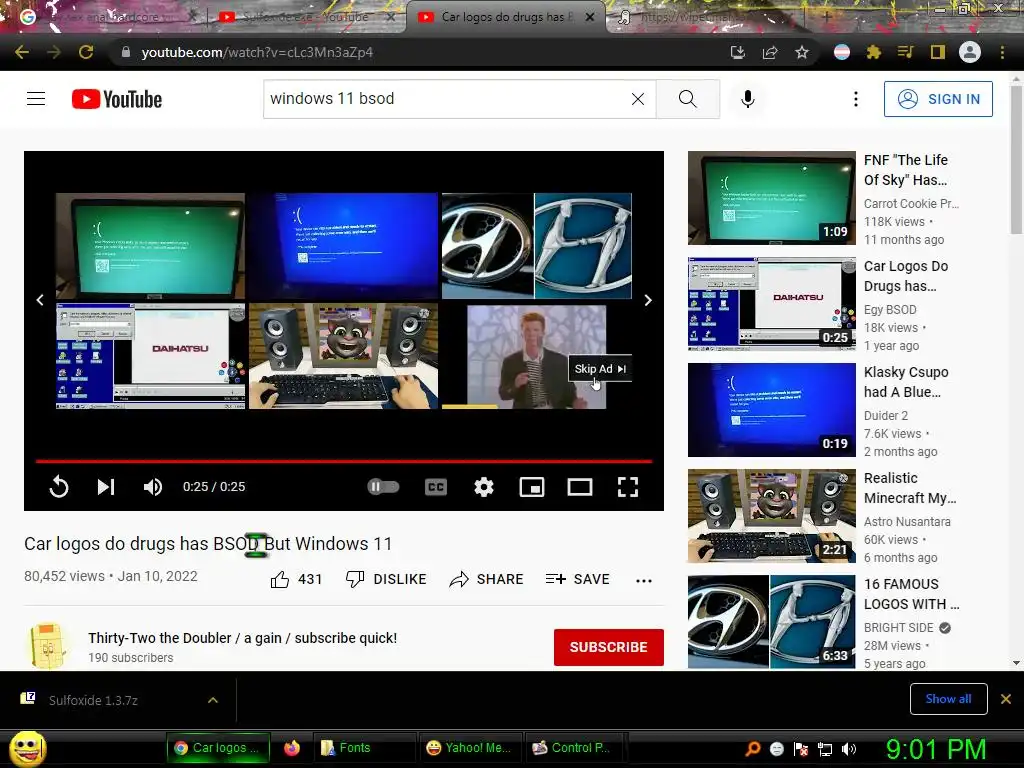The height and width of the screenshot is (768, 1024).
Task: Click Talking Tom speakers end-screen tile
Action: coord(344,356)
